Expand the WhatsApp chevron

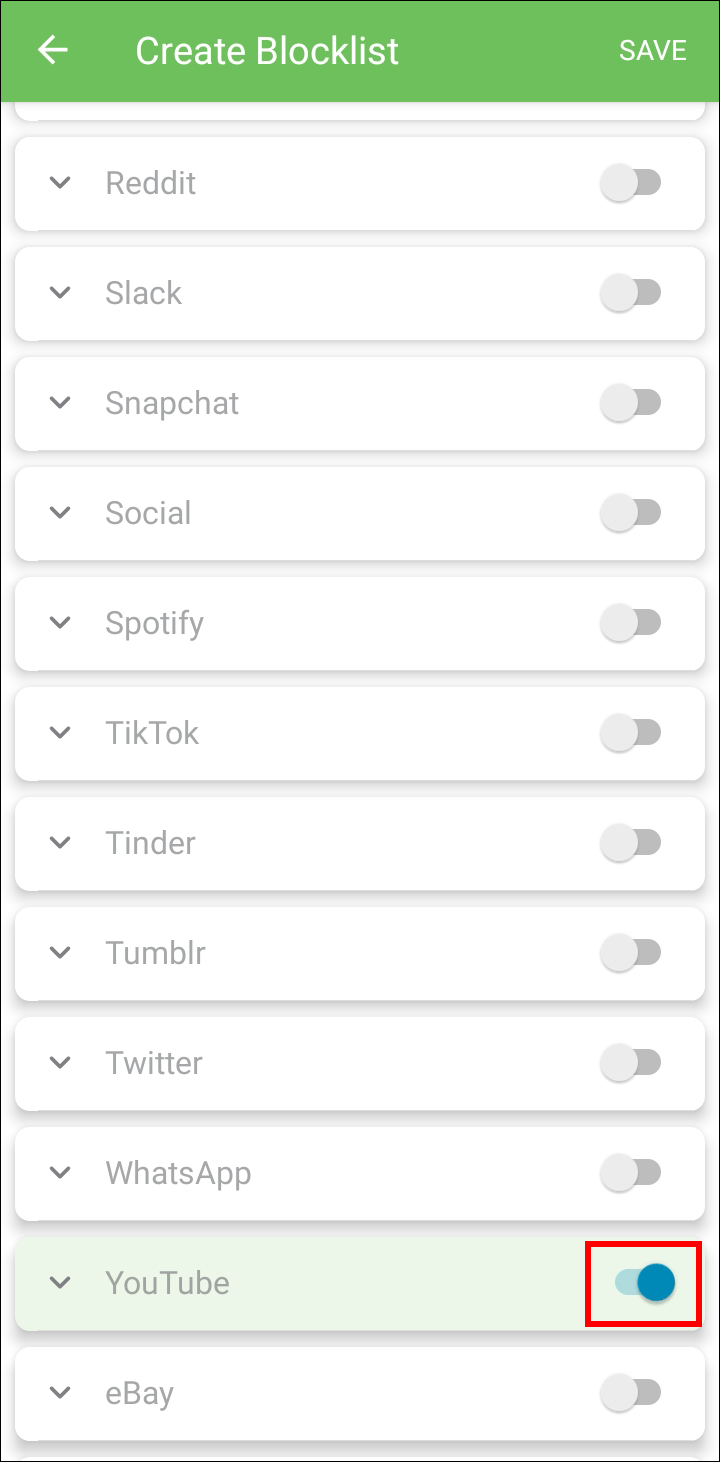61,1173
